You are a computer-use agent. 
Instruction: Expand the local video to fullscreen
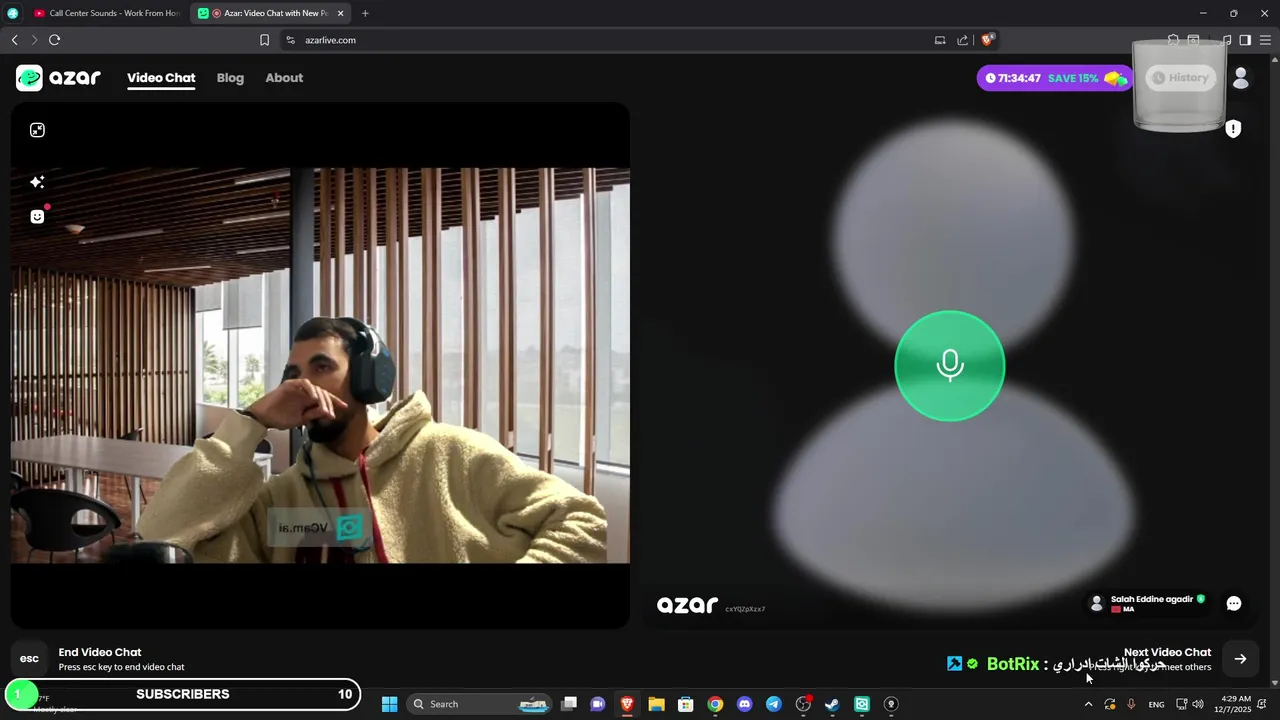37,130
